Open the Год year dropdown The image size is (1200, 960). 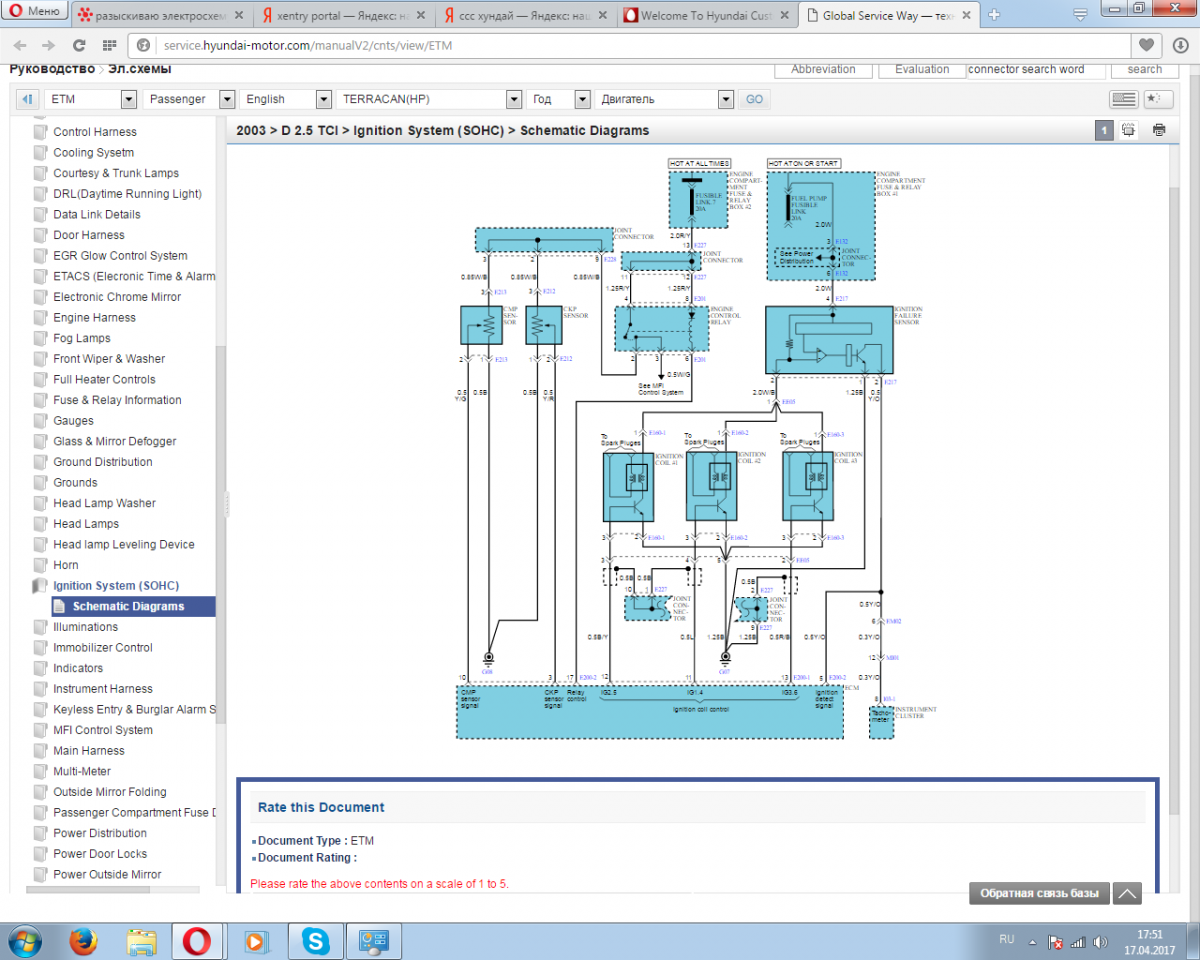click(559, 99)
